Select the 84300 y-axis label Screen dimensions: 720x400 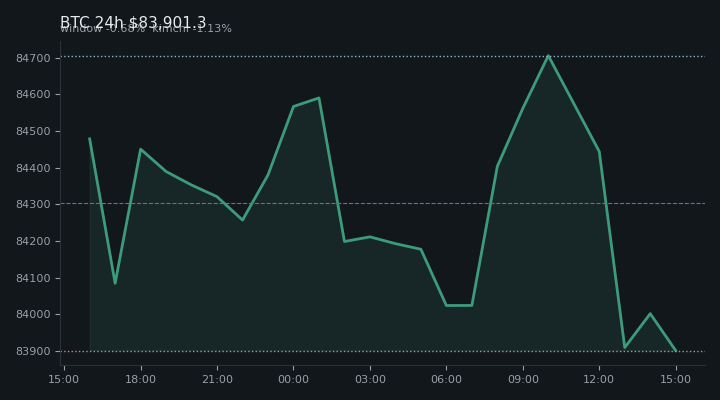[33, 204]
